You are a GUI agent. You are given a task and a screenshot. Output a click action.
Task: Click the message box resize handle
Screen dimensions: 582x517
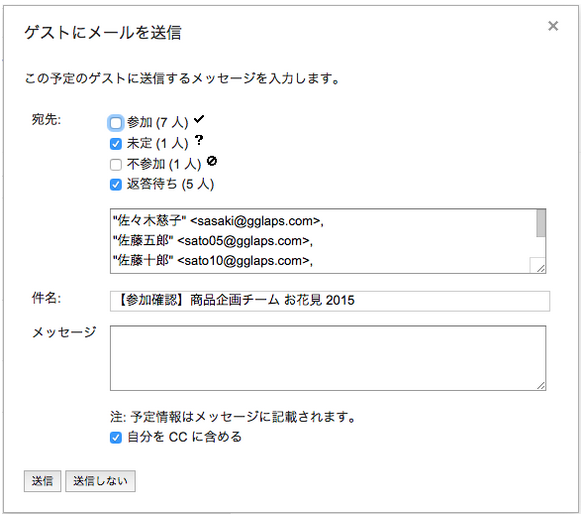click(x=540, y=386)
